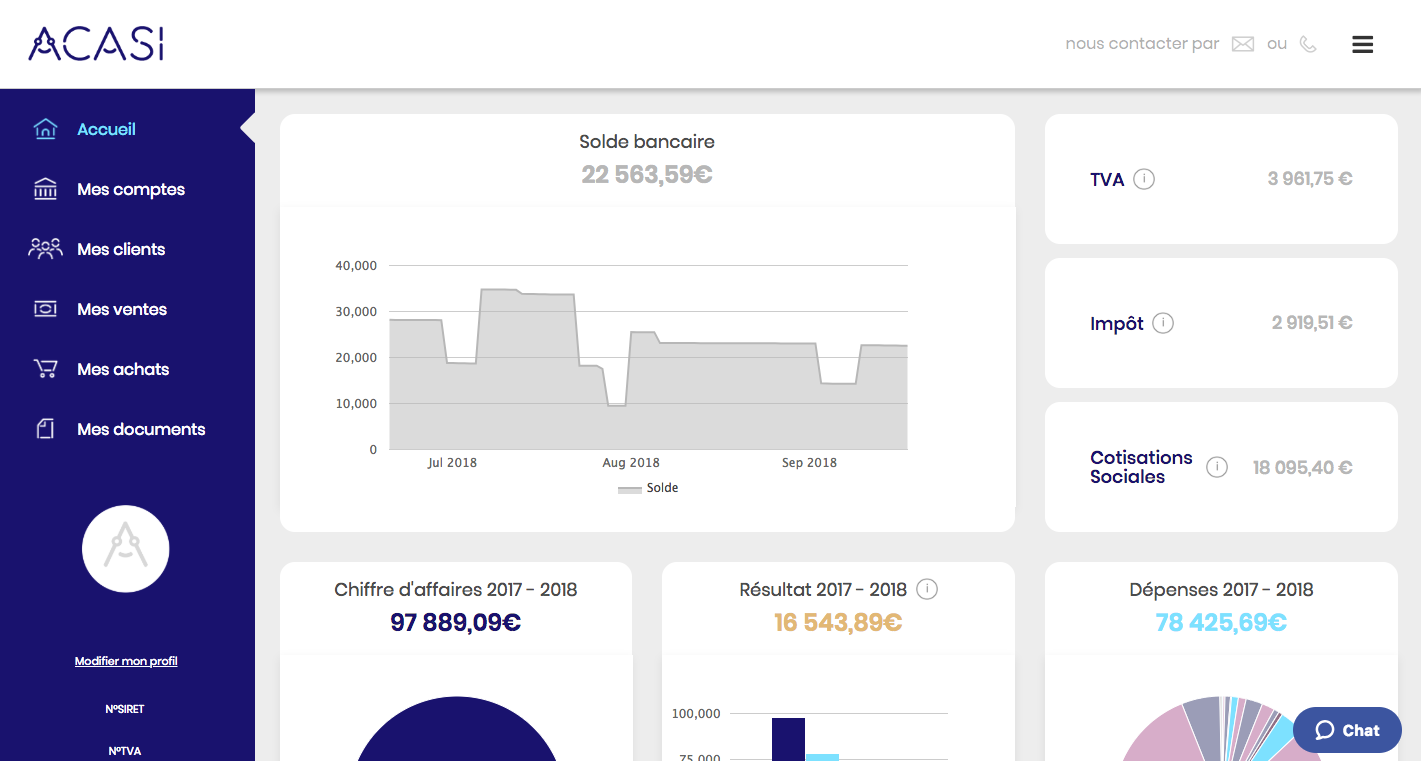The width and height of the screenshot is (1421, 761).
Task: Click Modifier mon profil link
Action: (x=126, y=661)
